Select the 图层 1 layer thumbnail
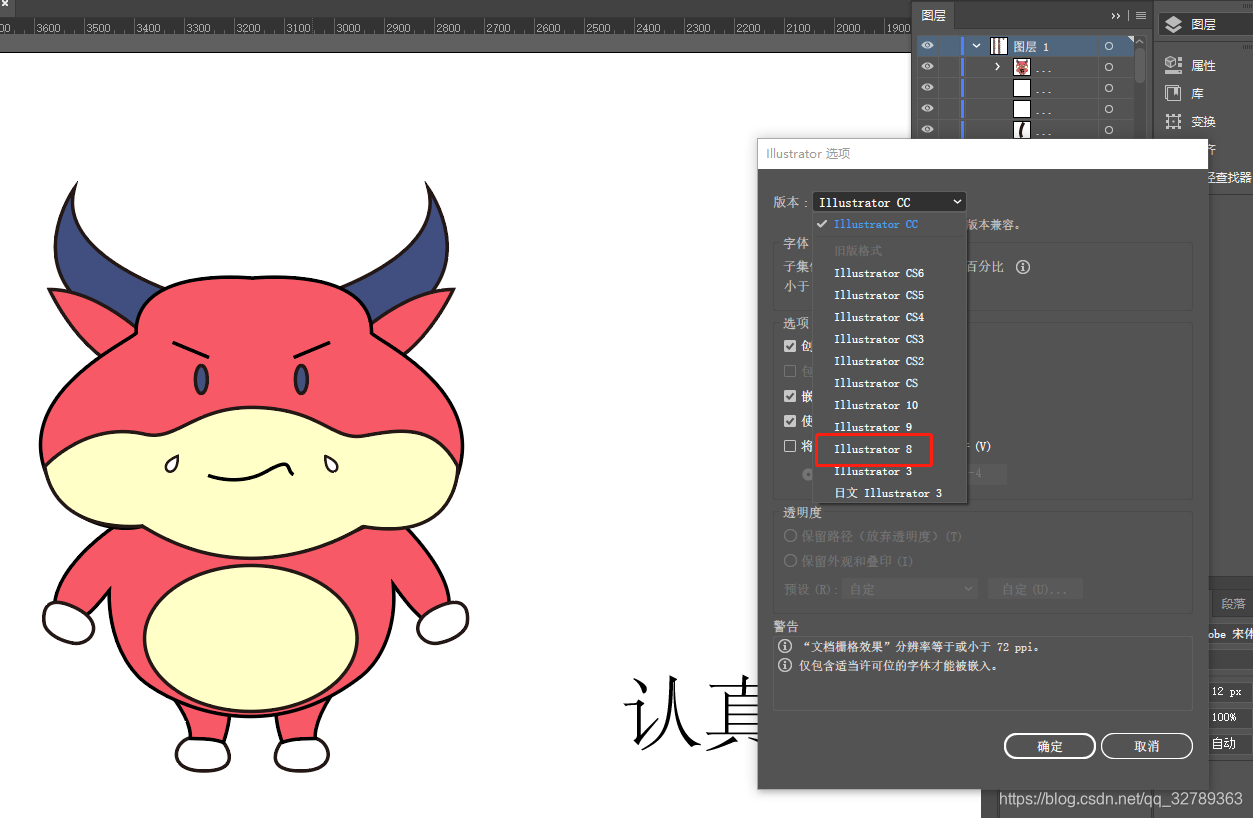This screenshot has width=1253, height=818. point(998,46)
